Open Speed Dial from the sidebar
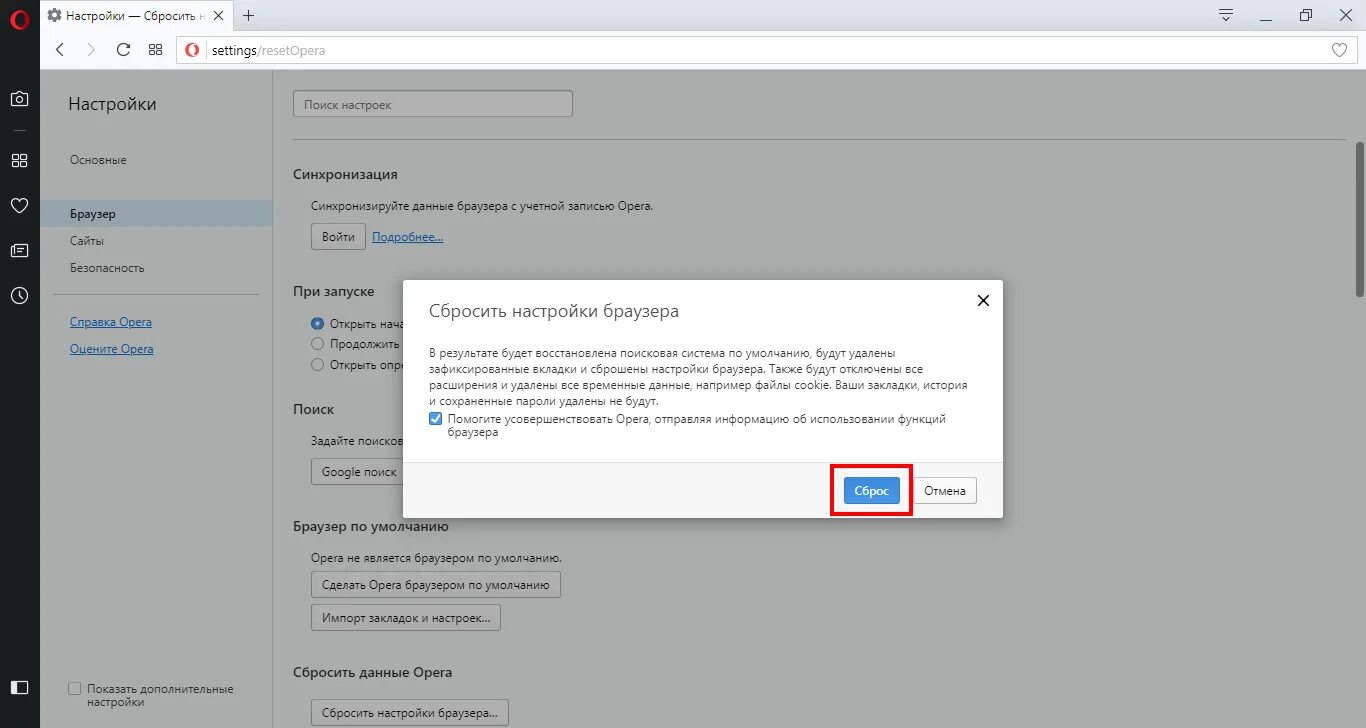Image resolution: width=1366 pixels, height=728 pixels. 19,160
